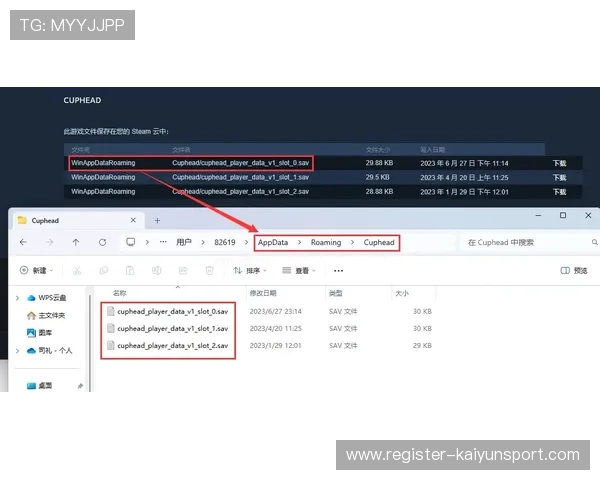Close the Cuphead tab
Viewport: 600px width, 480px height.
[133, 220]
